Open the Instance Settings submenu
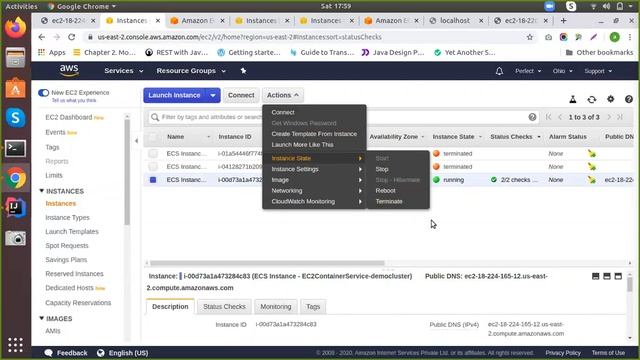Screen dimensions: 640x360 click(314, 169)
